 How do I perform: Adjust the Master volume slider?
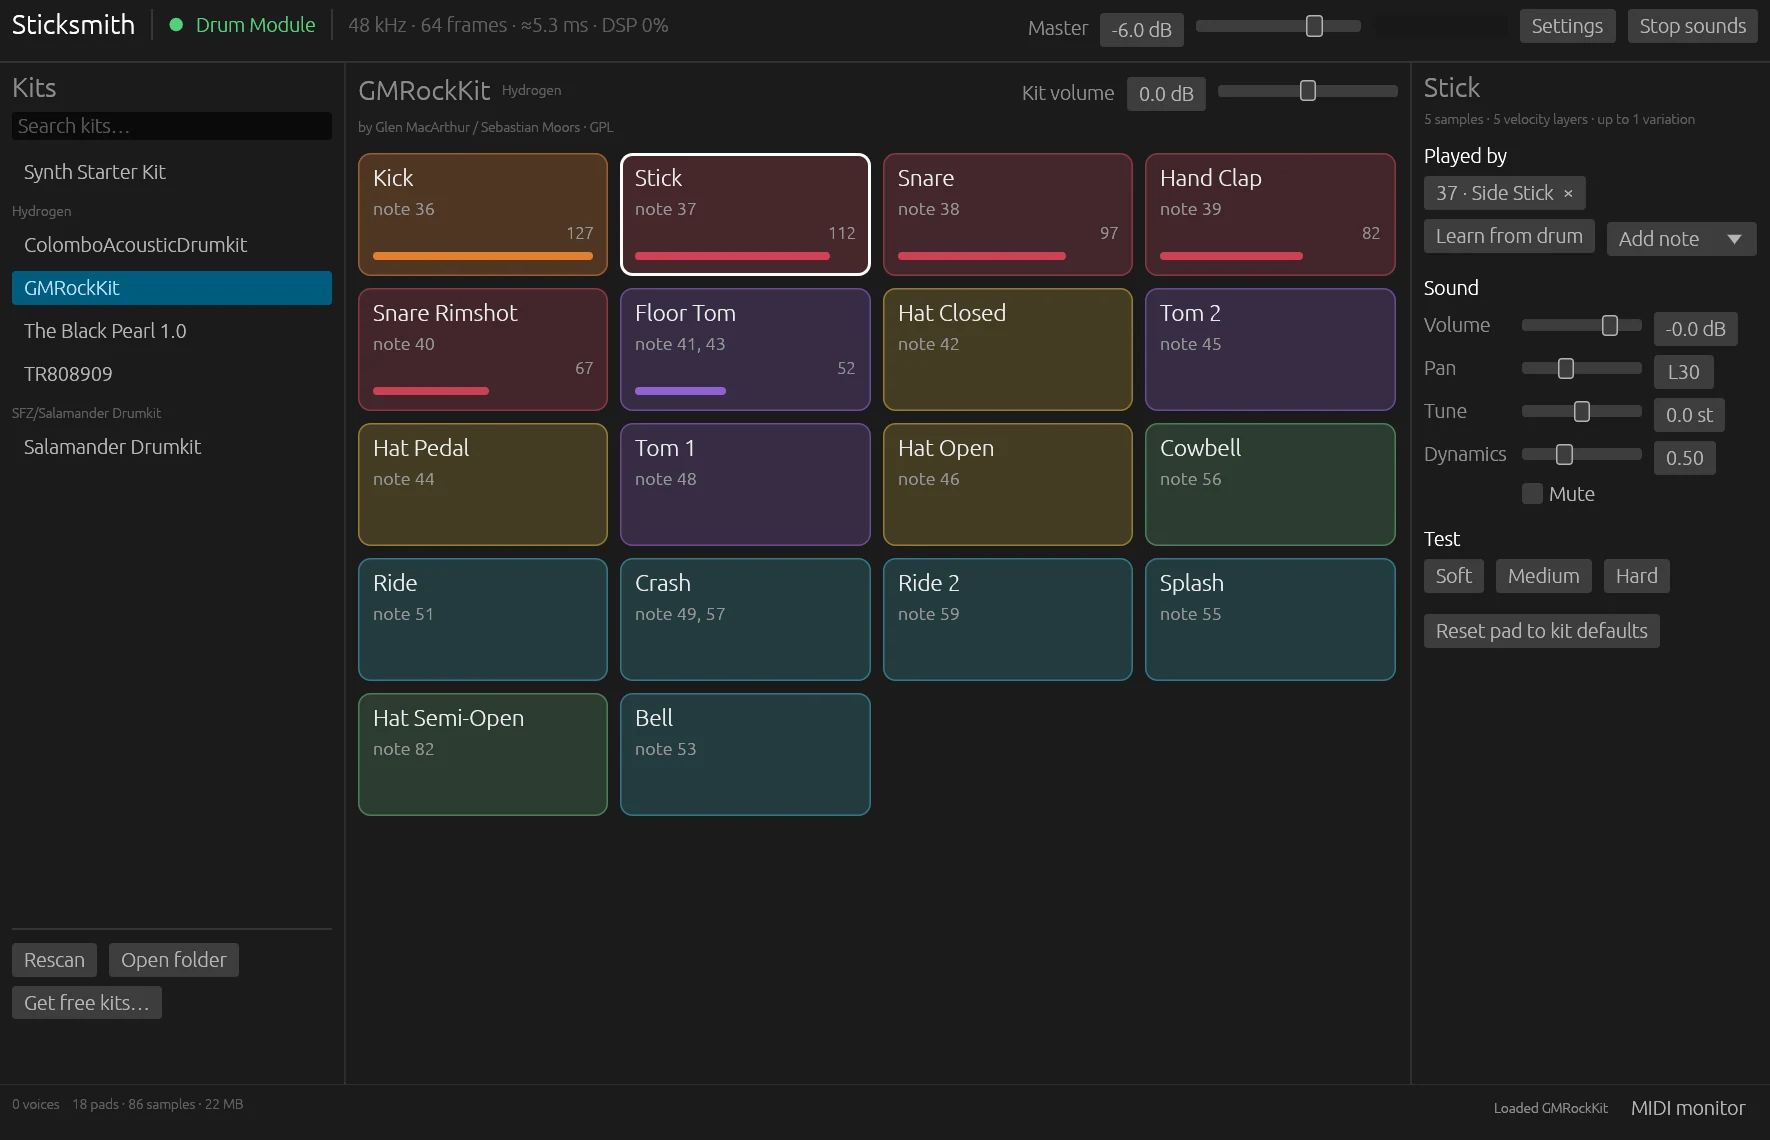pos(1278,26)
